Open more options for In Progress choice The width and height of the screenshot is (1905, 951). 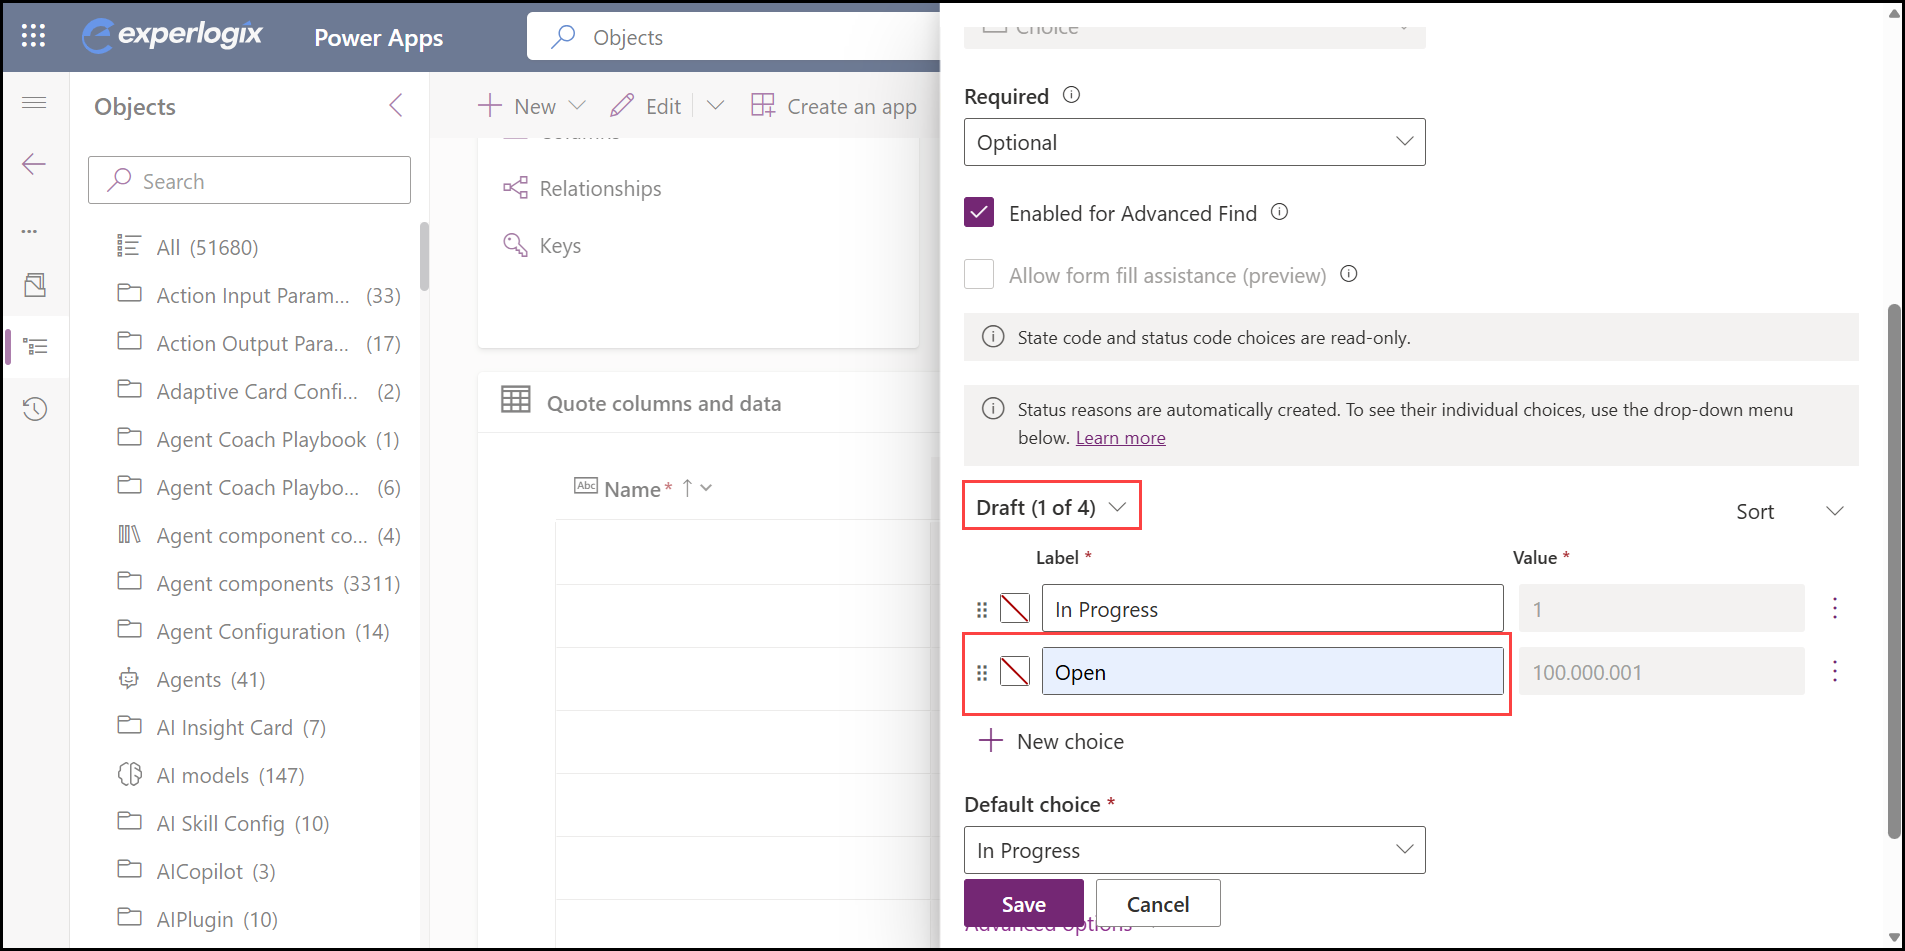click(x=1834, y=608)
